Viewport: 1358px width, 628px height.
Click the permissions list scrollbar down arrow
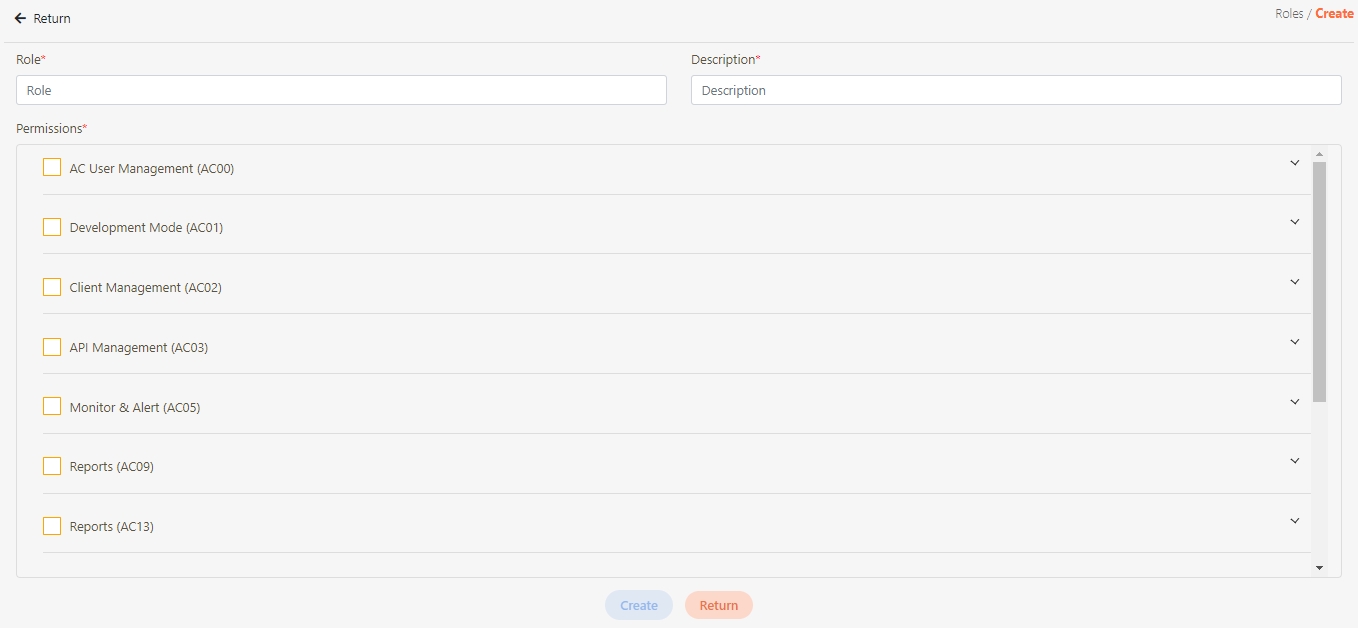1319,568
